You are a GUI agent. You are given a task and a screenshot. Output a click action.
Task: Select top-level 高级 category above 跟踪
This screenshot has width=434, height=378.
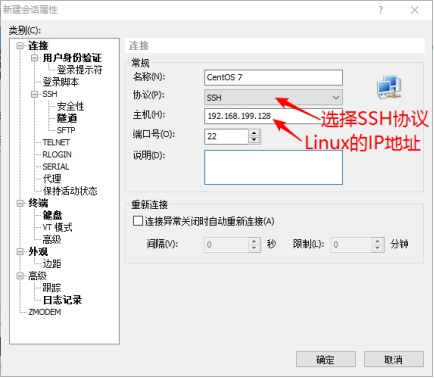tap(37, 276)
